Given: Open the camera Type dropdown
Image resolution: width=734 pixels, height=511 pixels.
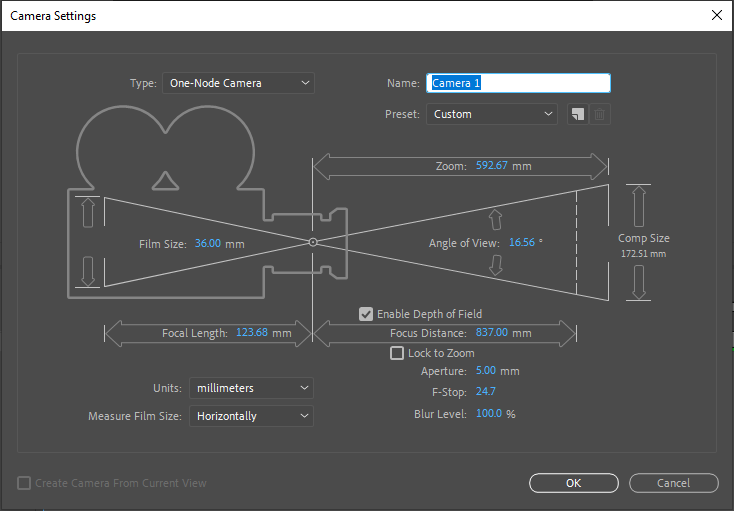Looking at the screenshot, I should point(238,83).
